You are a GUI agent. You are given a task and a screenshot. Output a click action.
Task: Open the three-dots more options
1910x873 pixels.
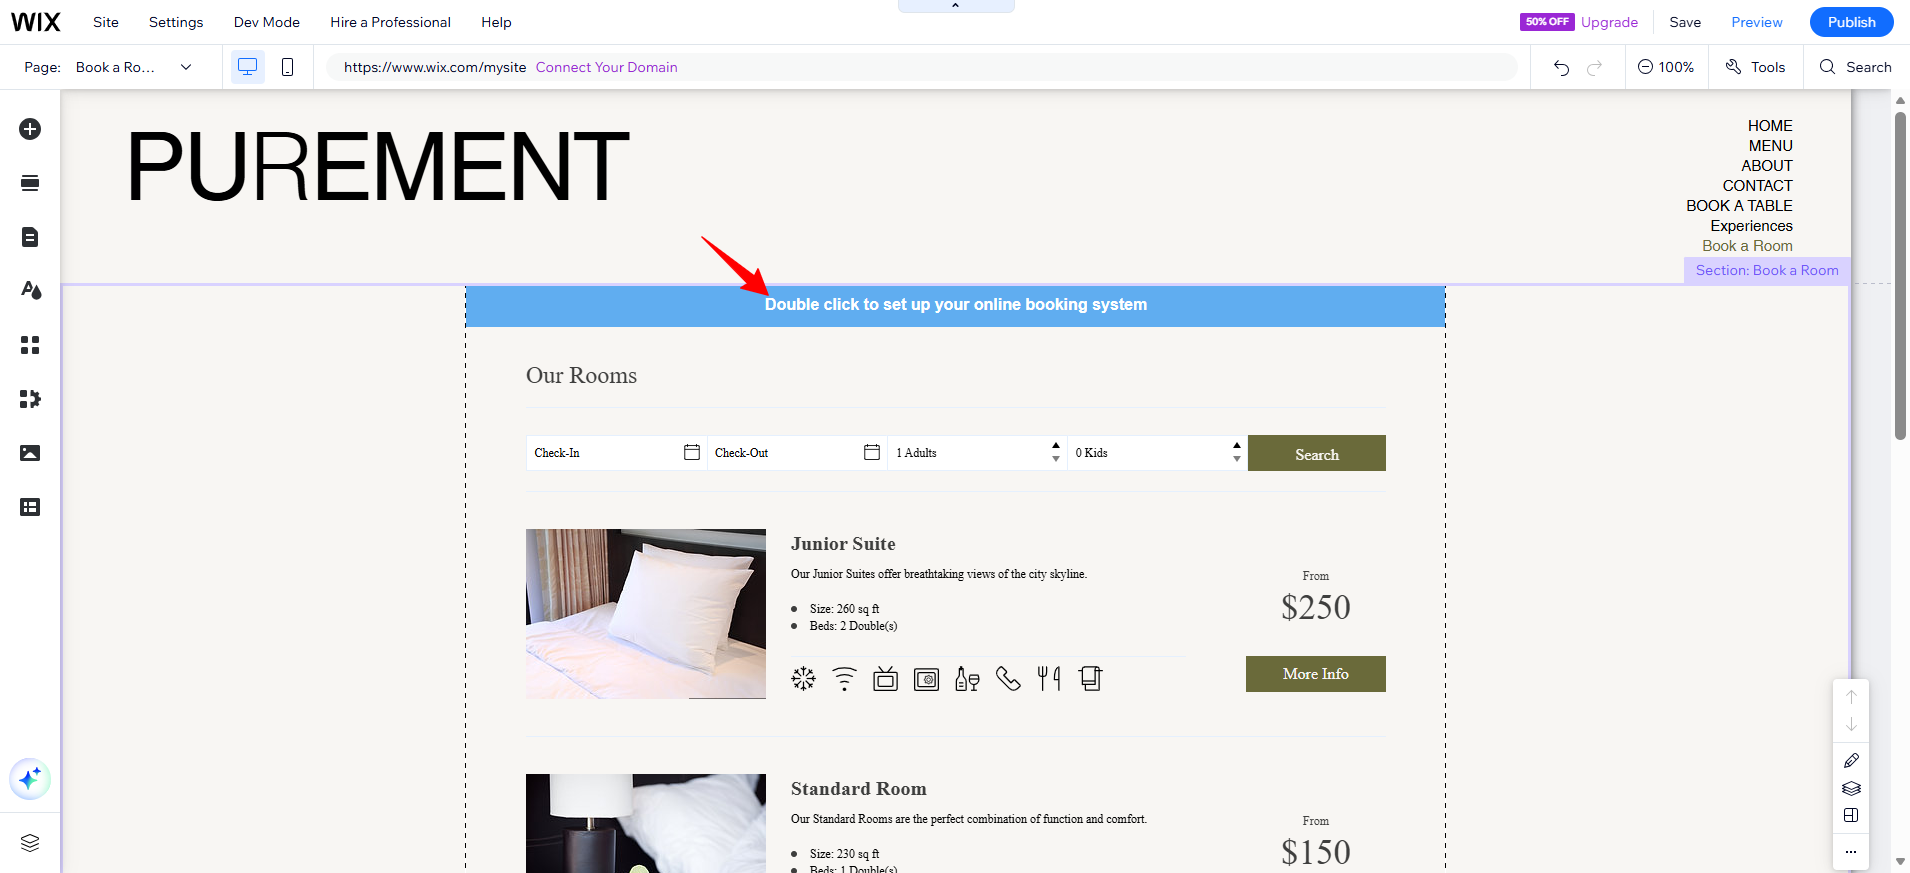pos(1851,852)
